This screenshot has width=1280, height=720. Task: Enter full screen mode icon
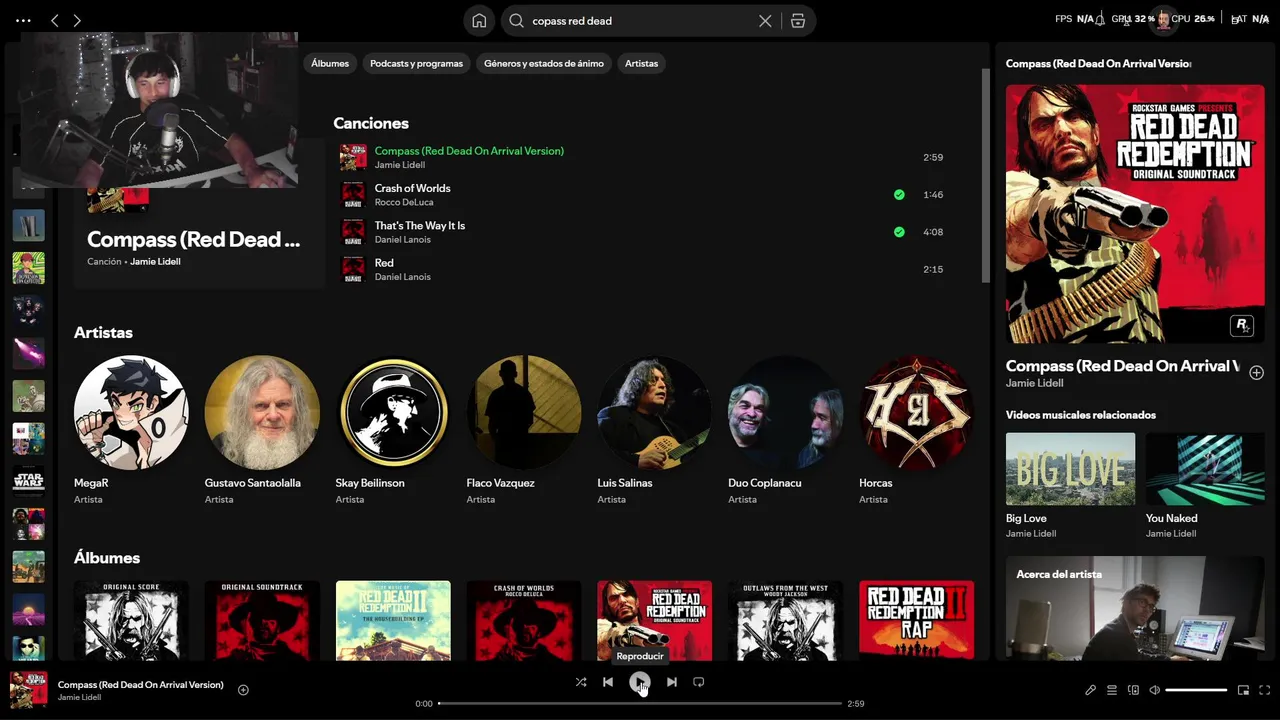click(x=1264, y=690)
